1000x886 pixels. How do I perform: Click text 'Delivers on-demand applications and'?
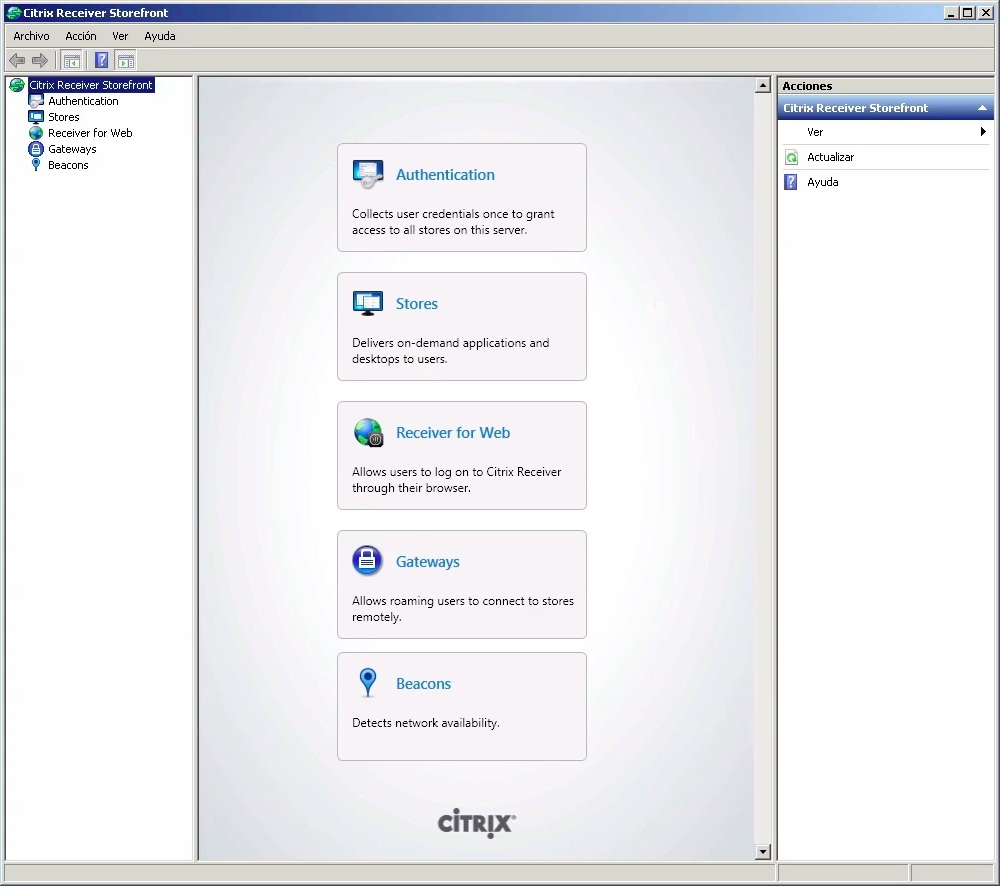(x=450, y=343)
